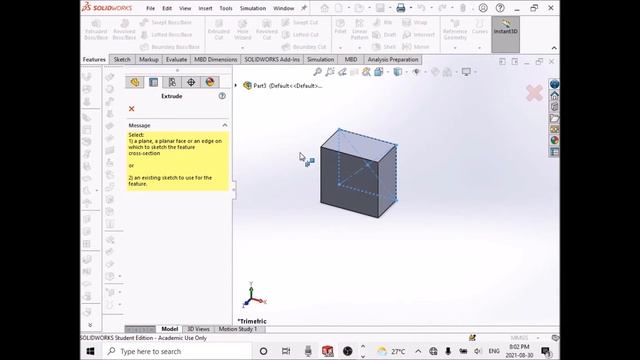Open the Hide/Show Items icon
The width and height of the screenshot is (640, 360).
pos(416,72)
